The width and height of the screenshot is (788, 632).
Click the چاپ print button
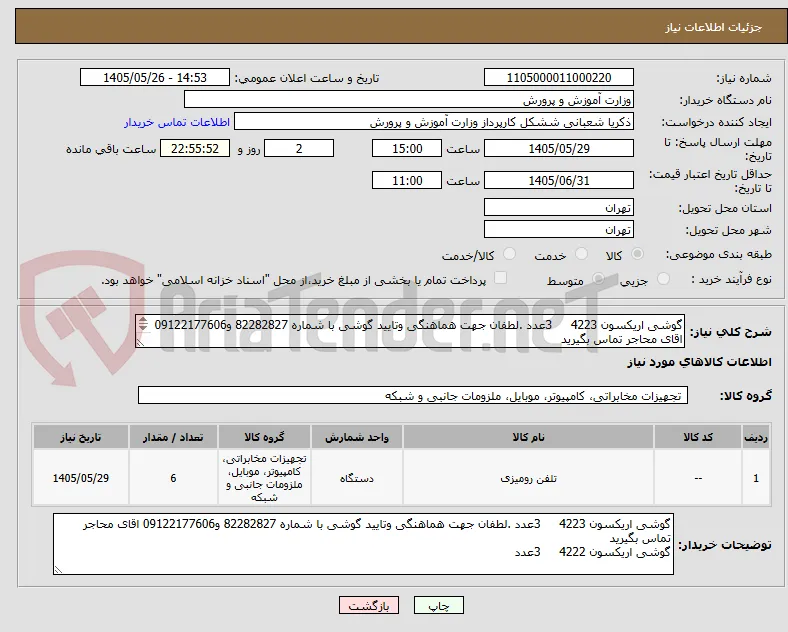(x=439, y=605)
